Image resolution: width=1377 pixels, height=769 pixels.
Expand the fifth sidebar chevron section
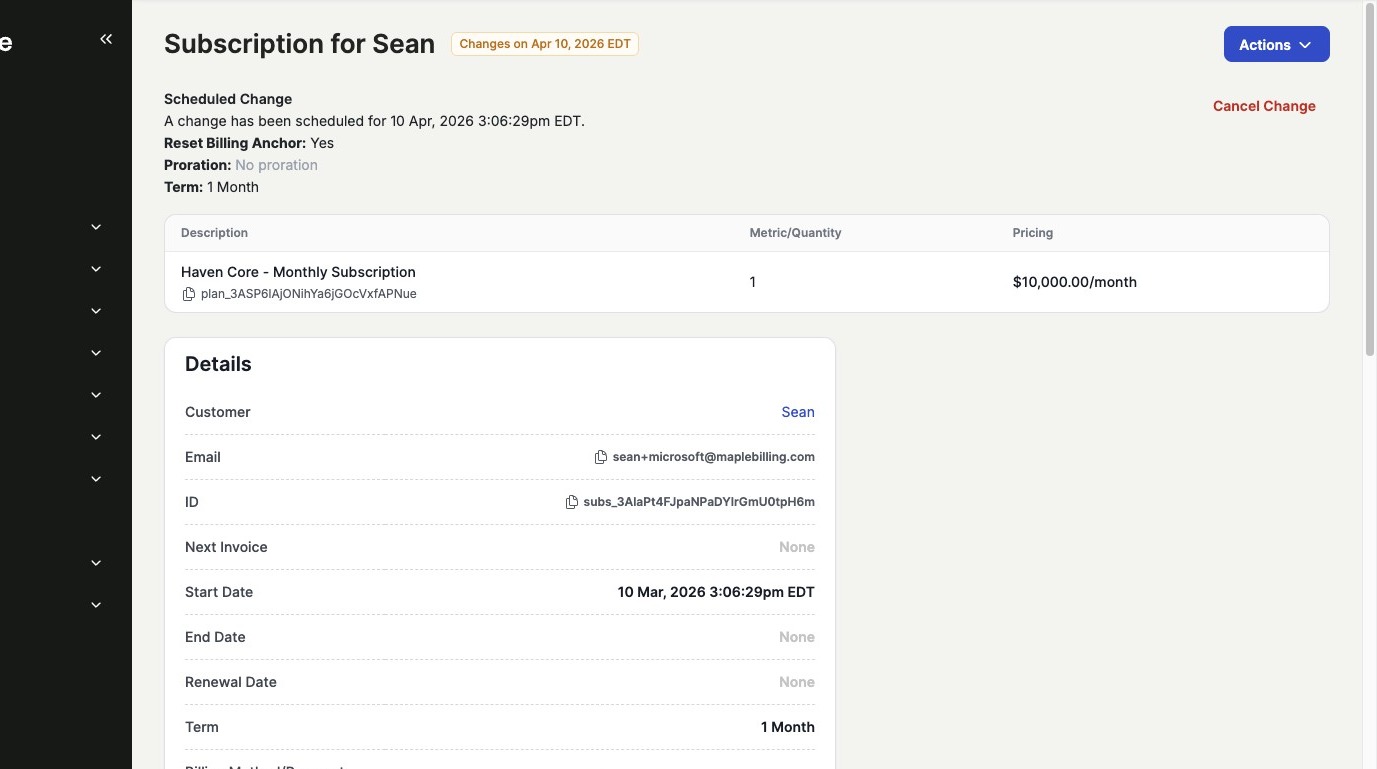pyautogui.click(x=96, y=395)
